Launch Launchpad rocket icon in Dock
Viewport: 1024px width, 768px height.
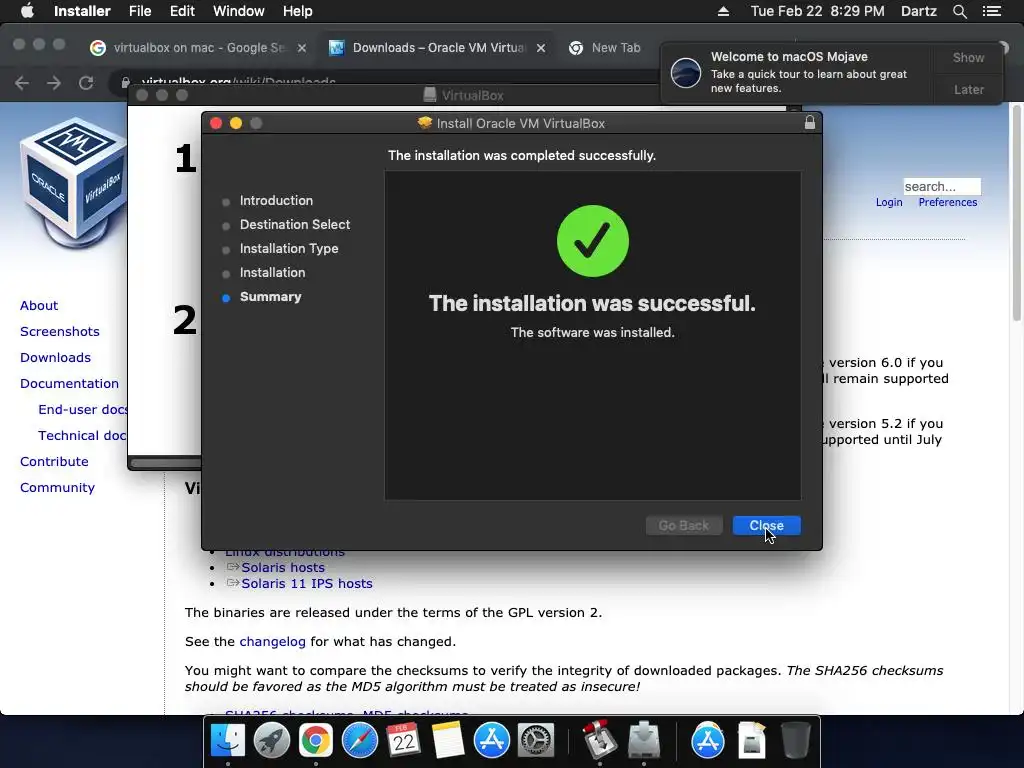(x=272, y=741)
